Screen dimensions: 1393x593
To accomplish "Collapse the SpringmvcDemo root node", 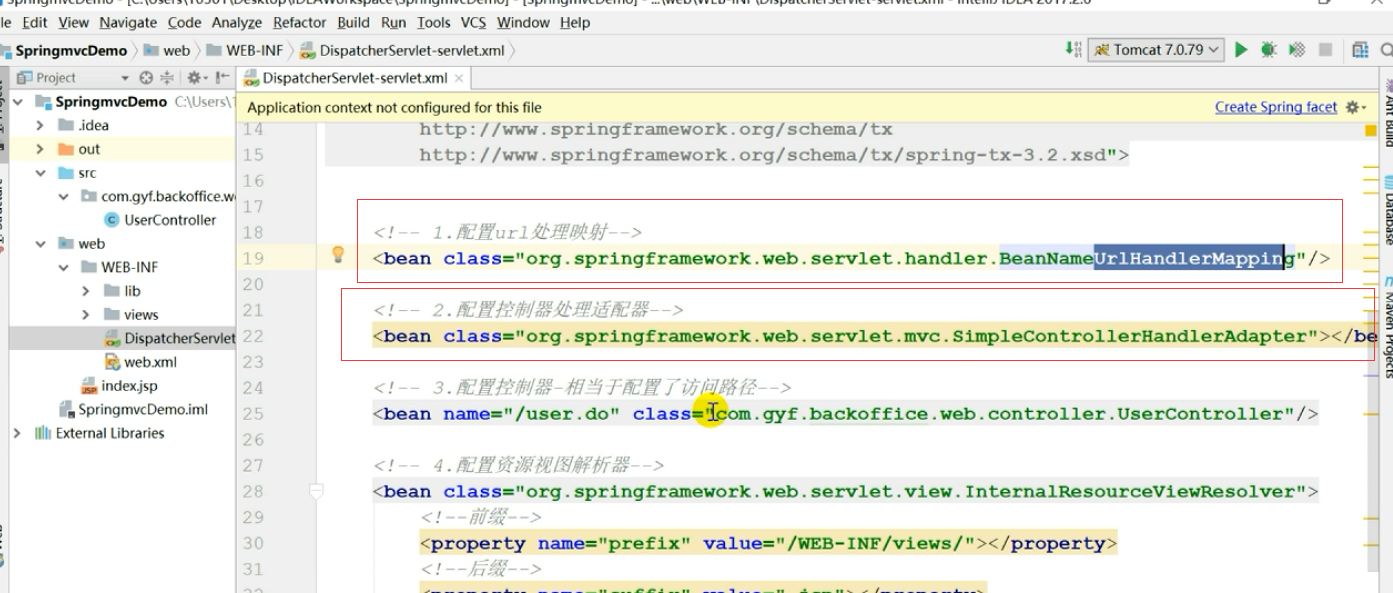I will coord(17,102).
